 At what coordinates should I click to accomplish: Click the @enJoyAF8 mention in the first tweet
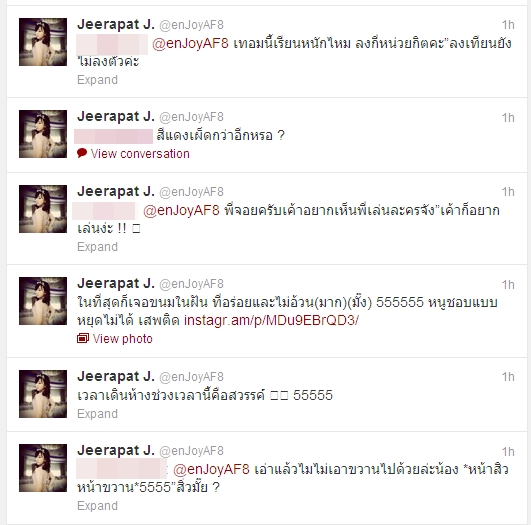(x=190, y=44)
